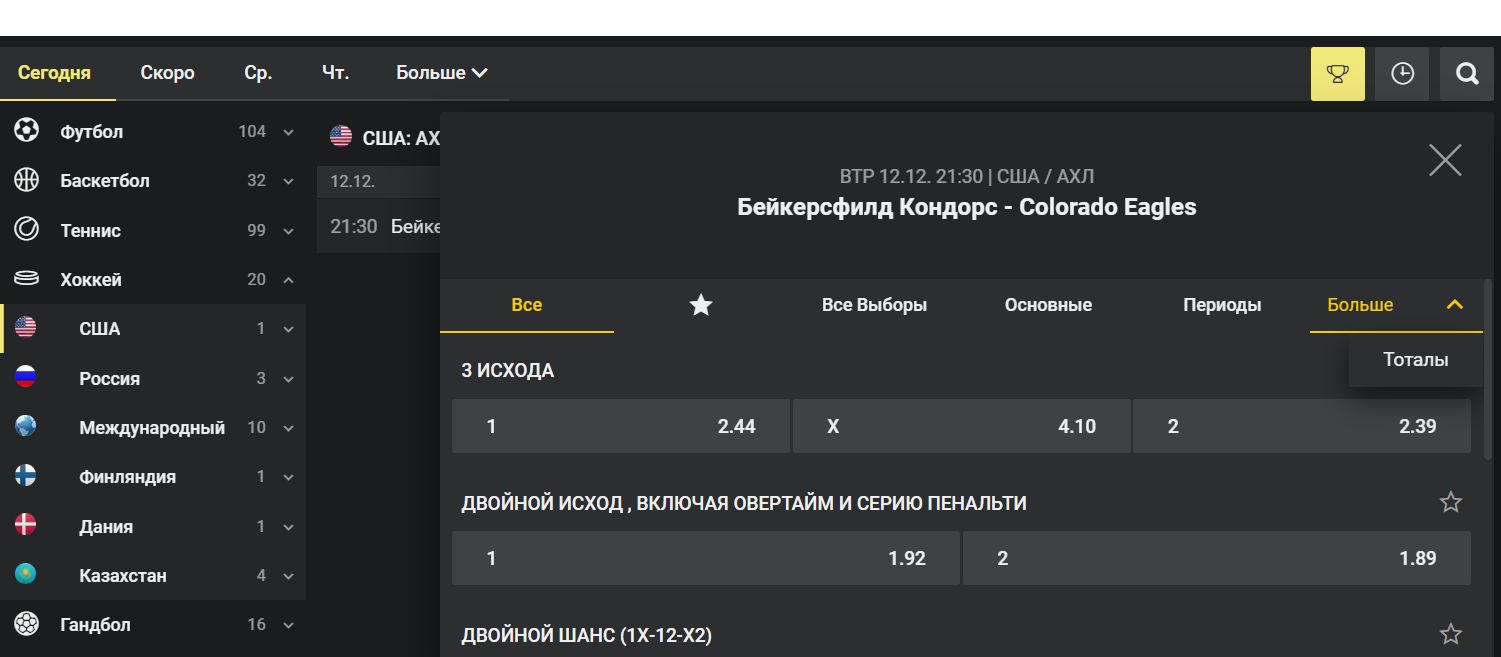Expand the Россия hockey leagues

pos(288,379)
